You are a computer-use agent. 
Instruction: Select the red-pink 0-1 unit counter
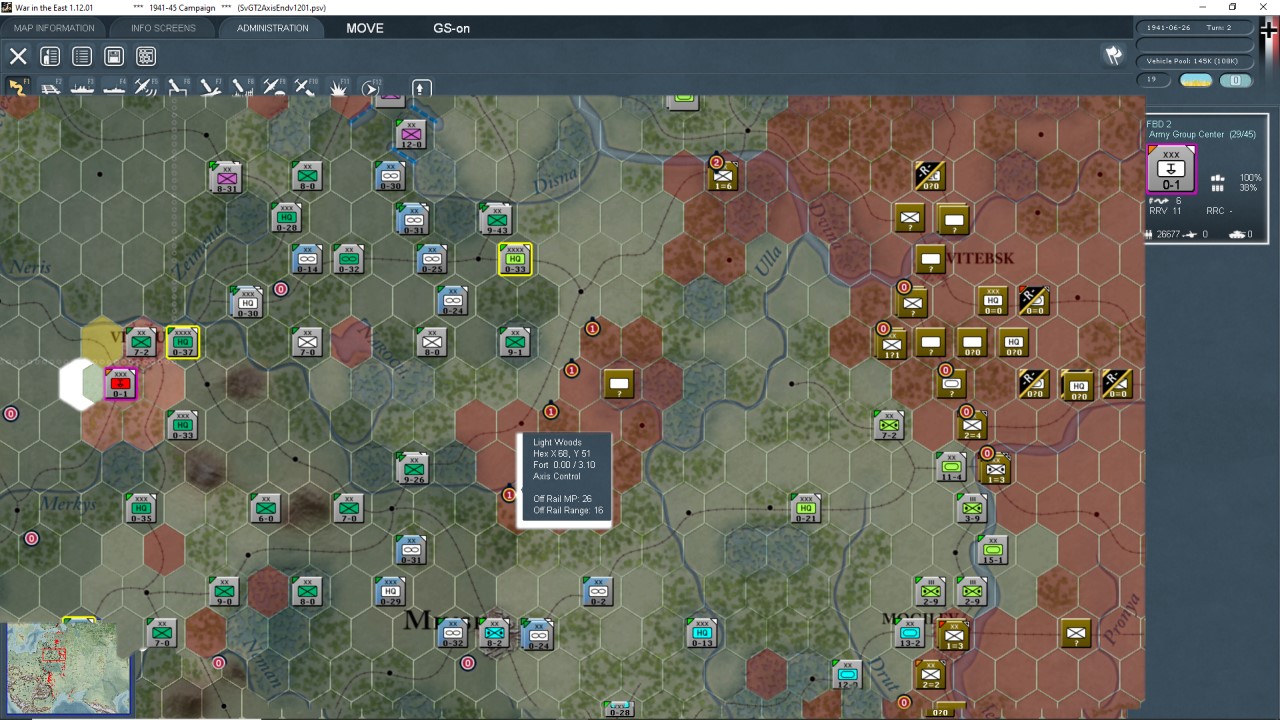coord(120,383)
